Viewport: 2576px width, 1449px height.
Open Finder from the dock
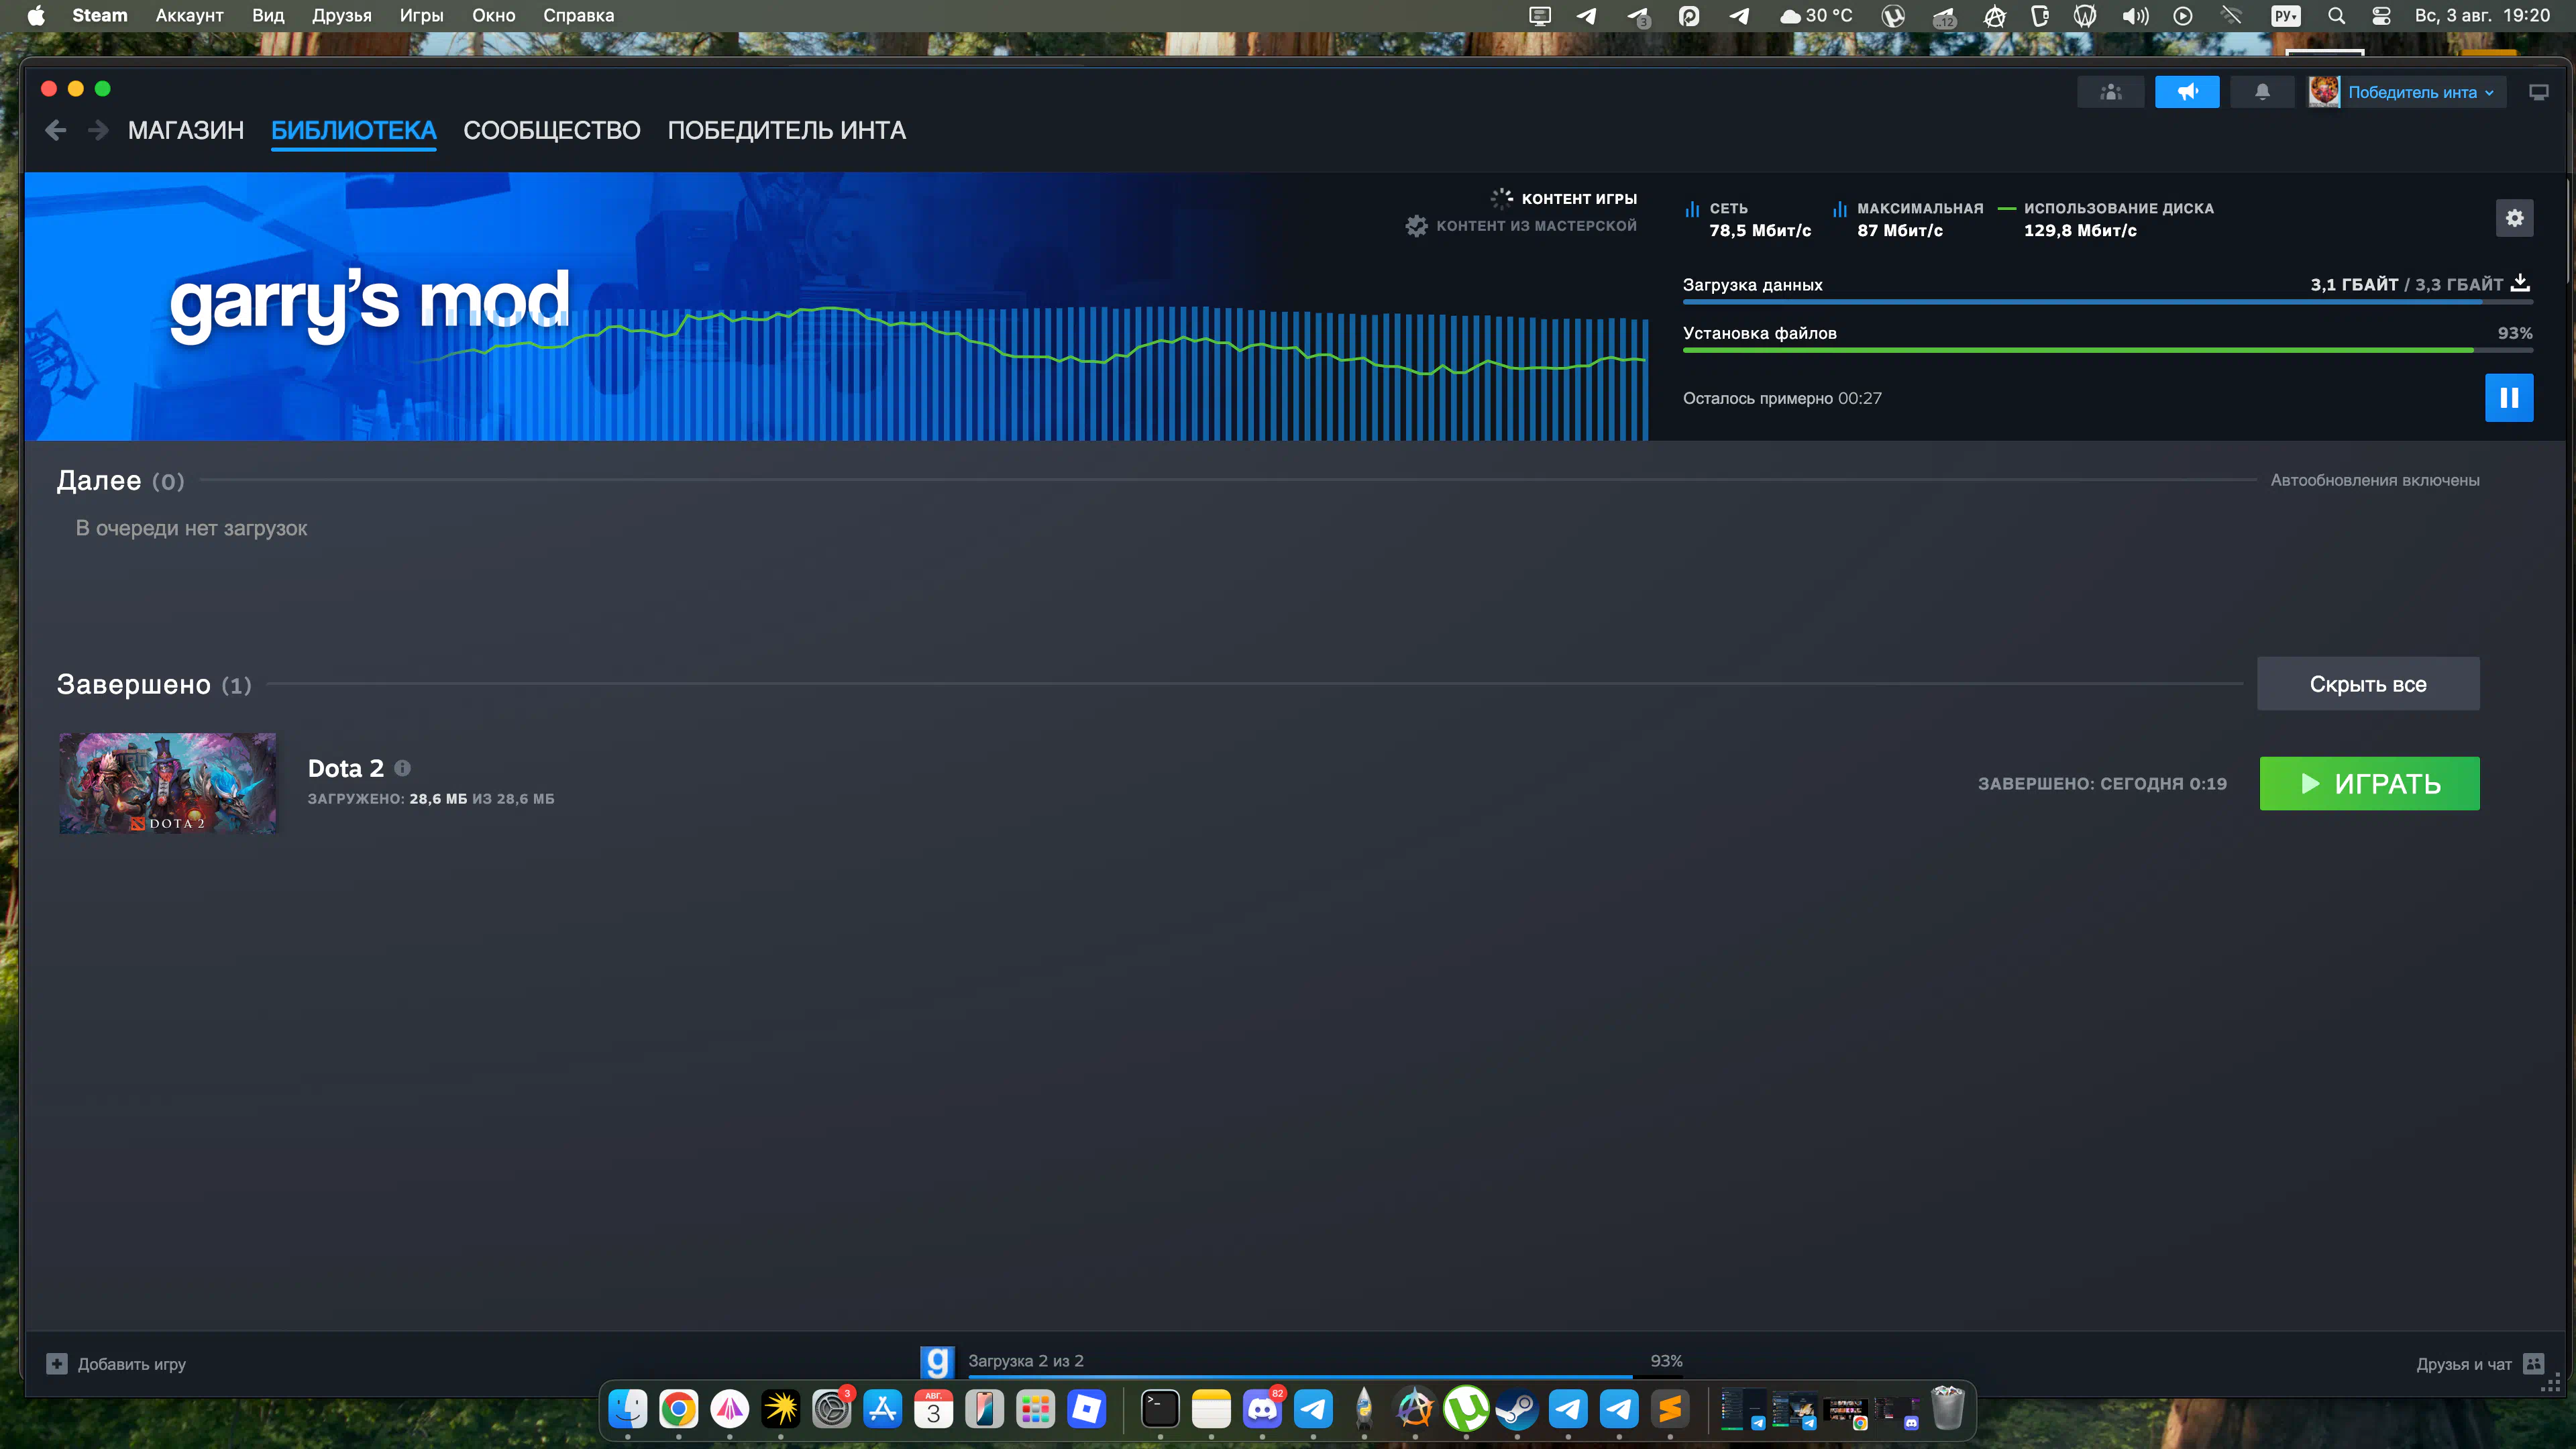(x=628, y=1410)
